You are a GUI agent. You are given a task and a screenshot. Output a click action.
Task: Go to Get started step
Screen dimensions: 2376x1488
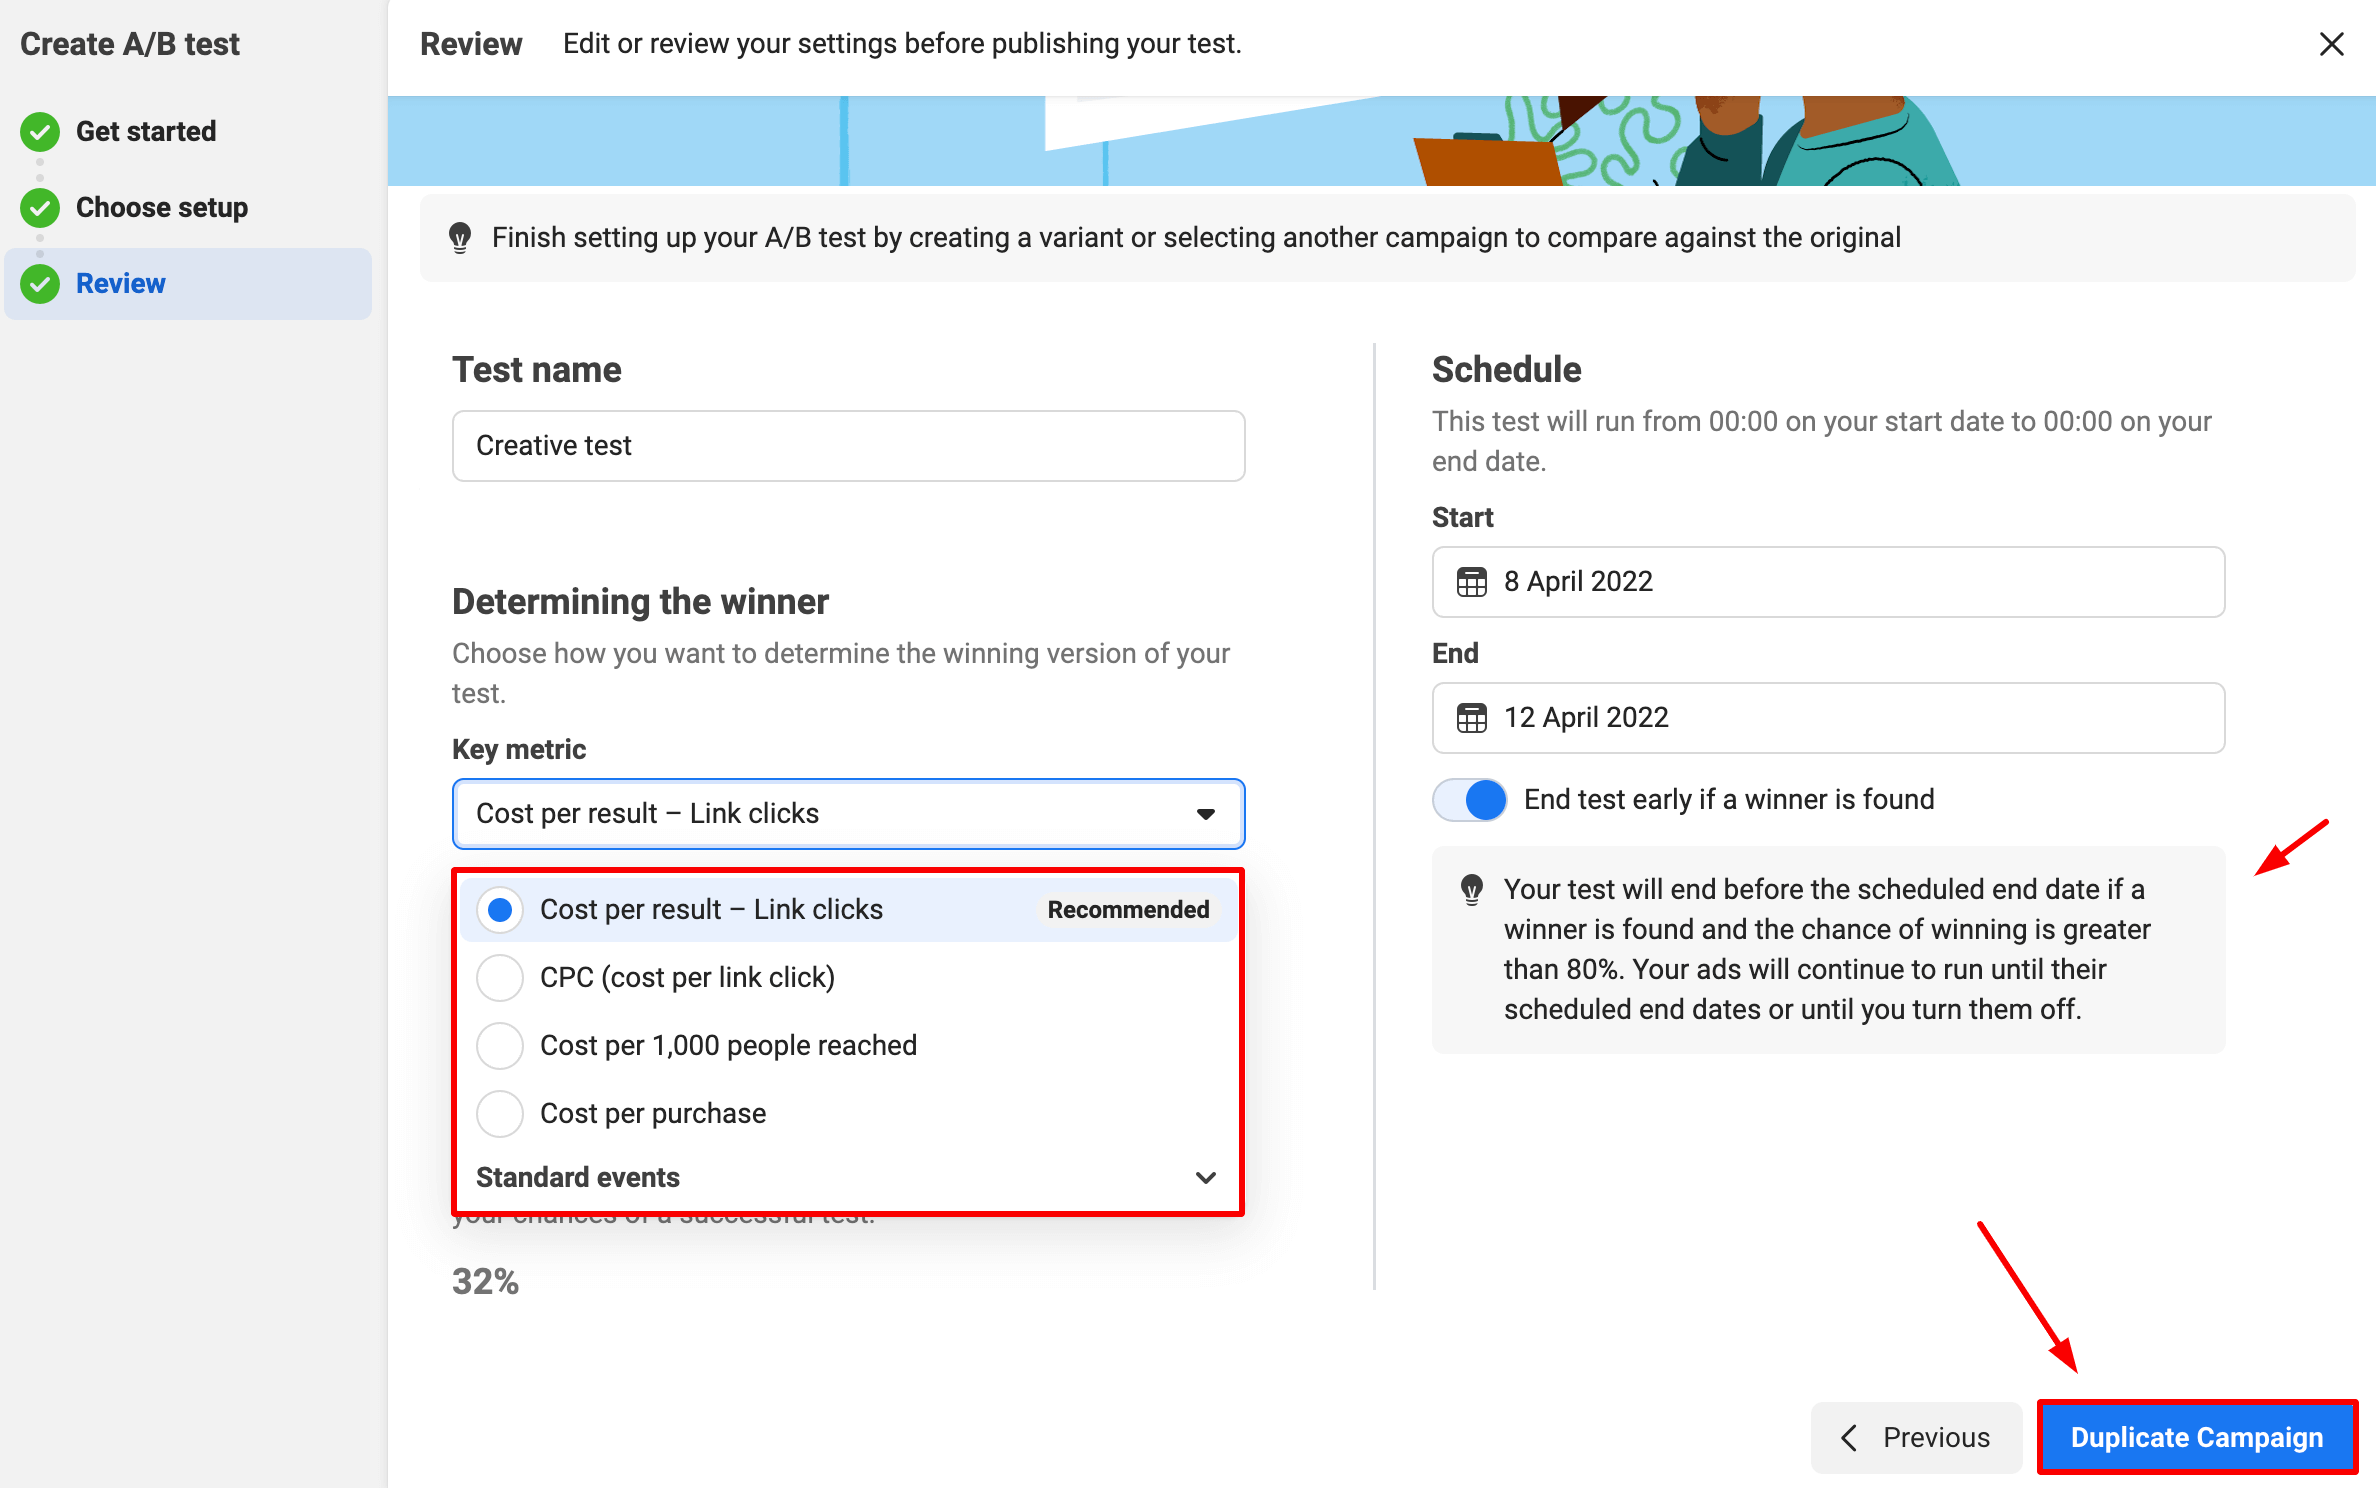tap(146, 131)
